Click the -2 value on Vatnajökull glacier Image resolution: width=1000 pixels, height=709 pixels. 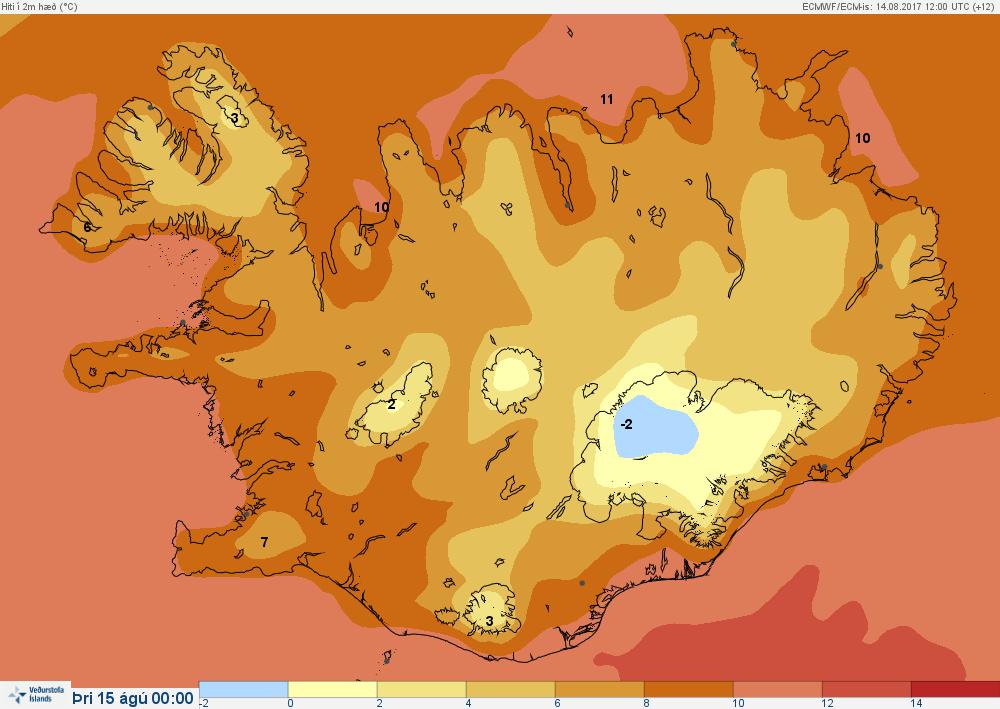click(x=627, y=425)
